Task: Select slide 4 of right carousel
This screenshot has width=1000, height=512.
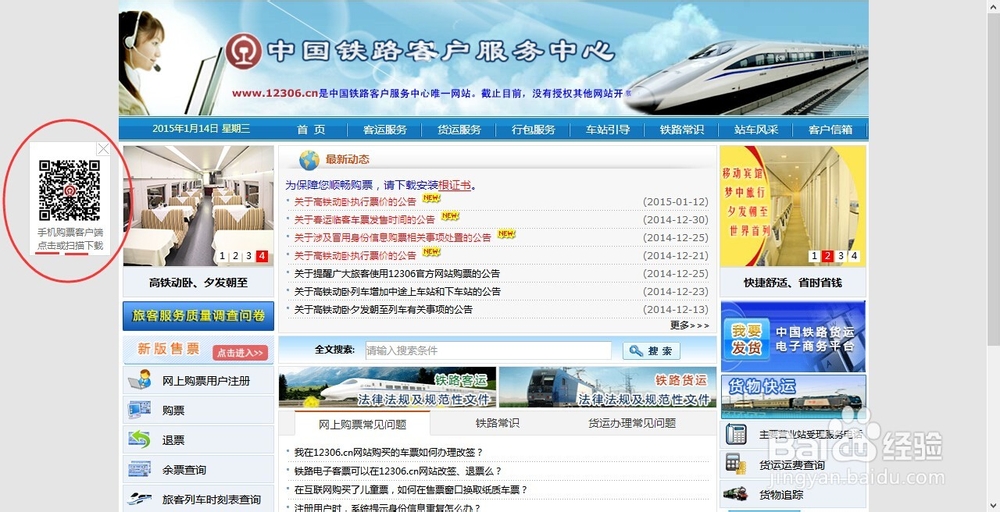Action: (x=854, y=256)
